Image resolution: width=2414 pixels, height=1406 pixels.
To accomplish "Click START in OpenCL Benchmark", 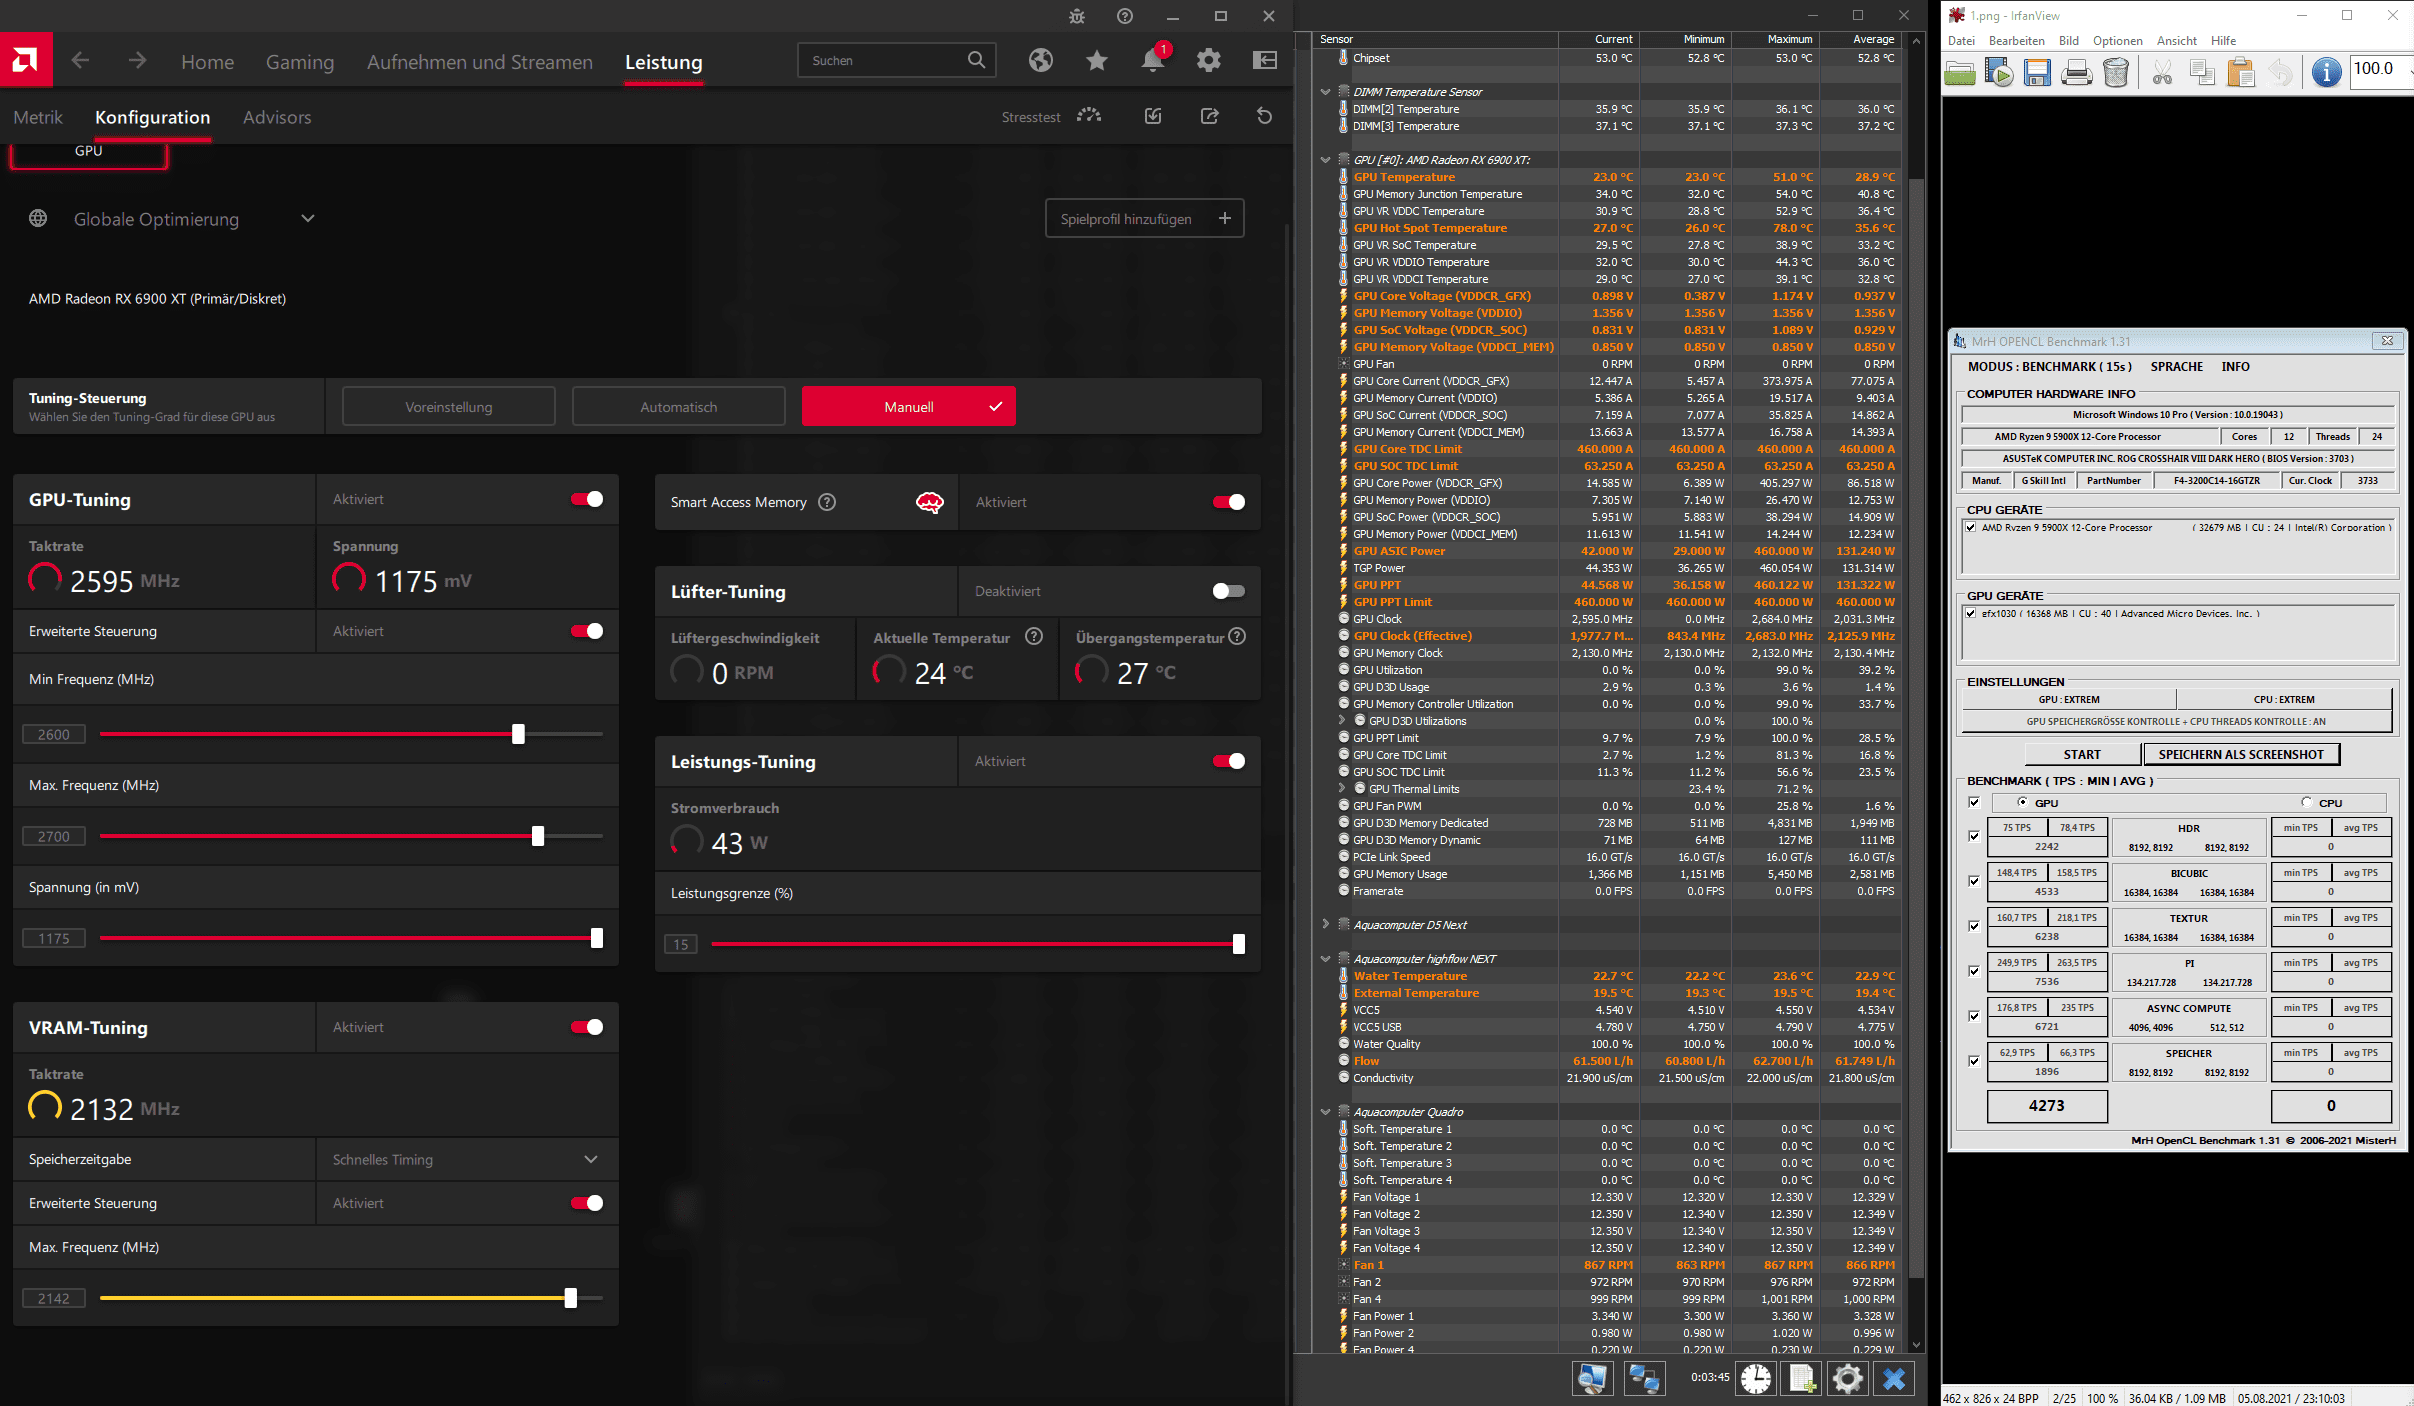I will (x=2082, y=754).
